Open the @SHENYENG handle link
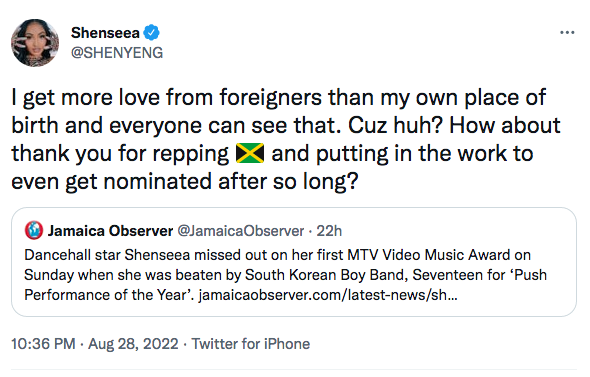 (117, 53)
